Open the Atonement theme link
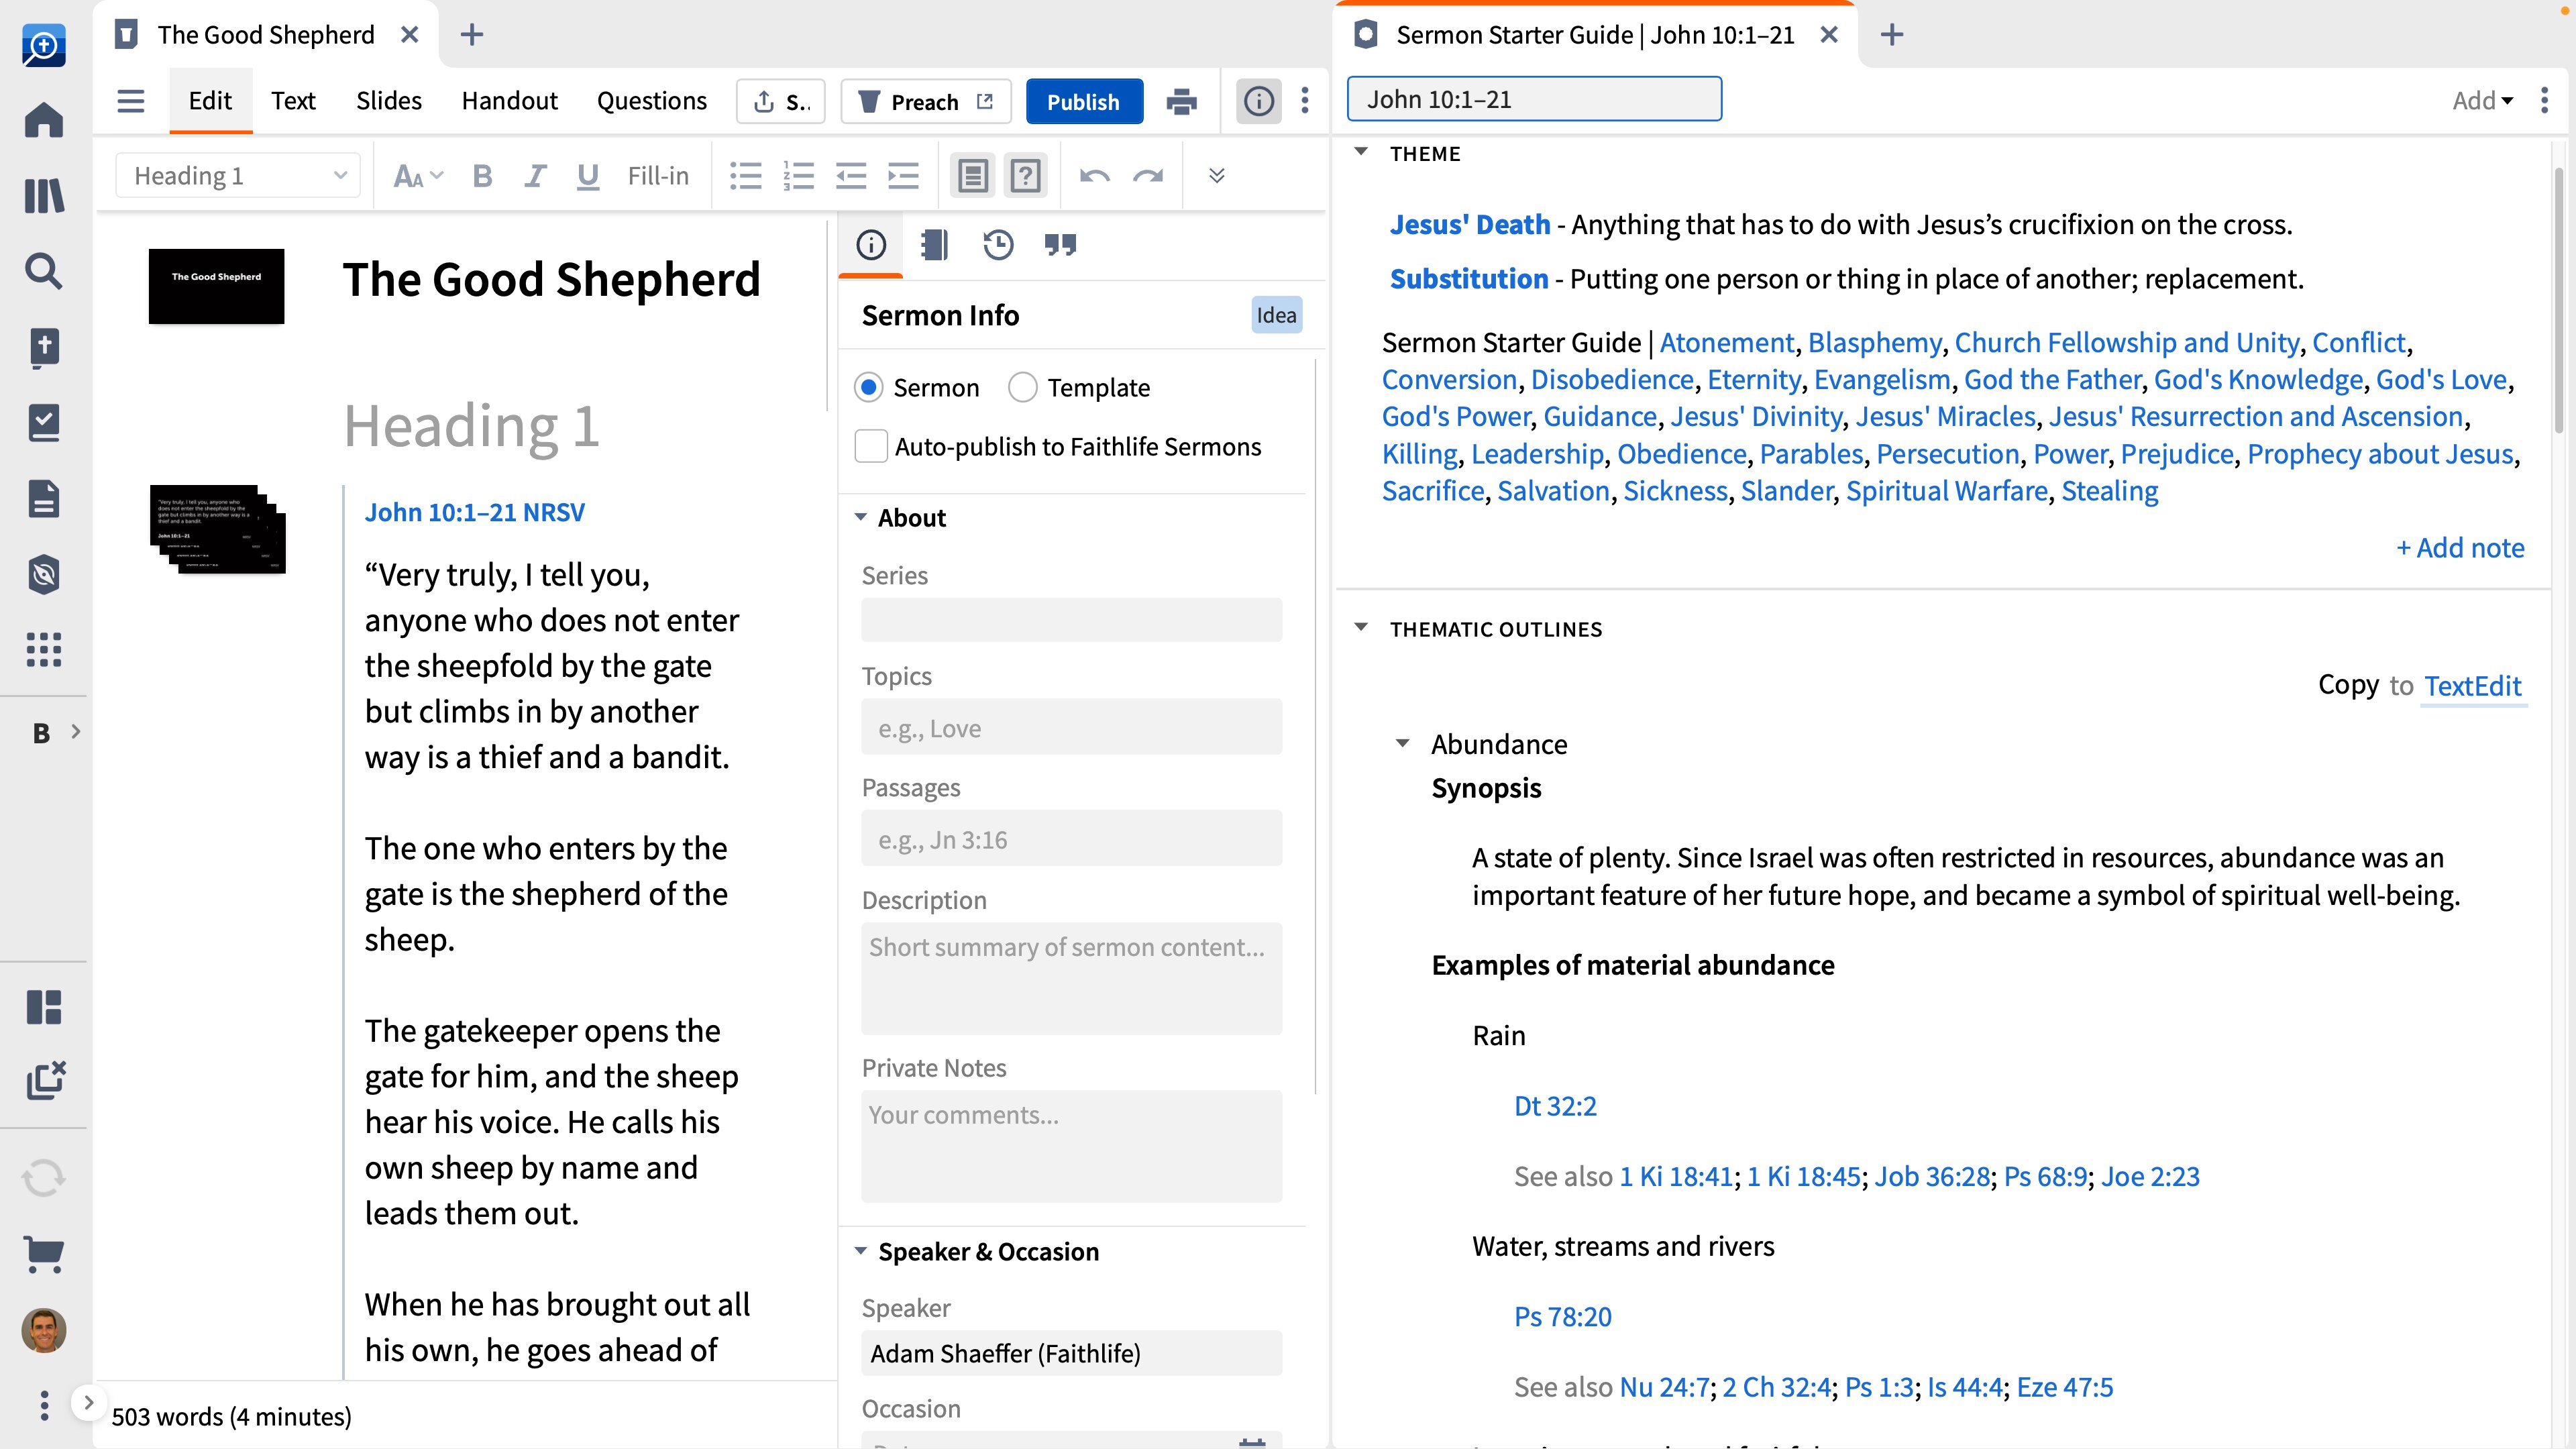The image size is (2576, 1449). pyautogui.click(x=1726, y=342)
